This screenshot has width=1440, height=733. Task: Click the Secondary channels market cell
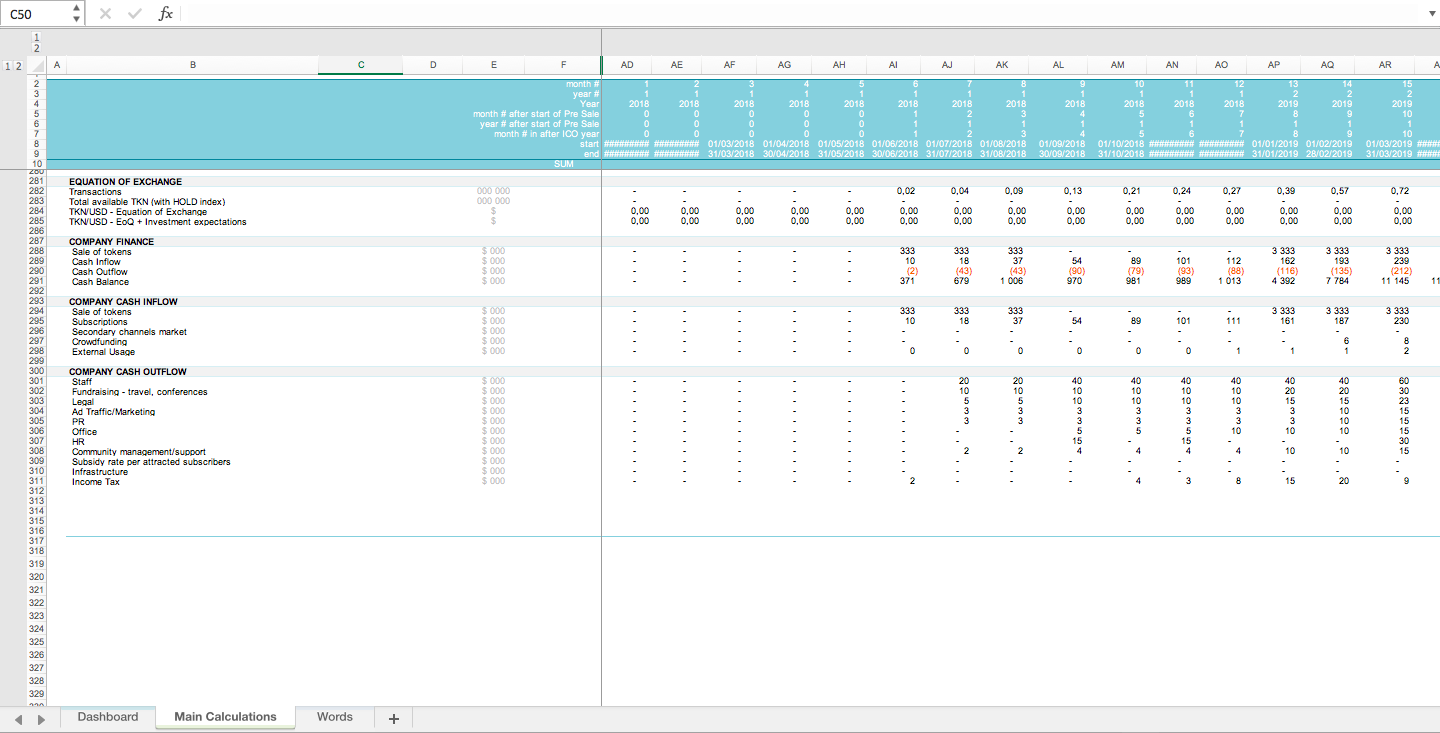coord(129,332)
